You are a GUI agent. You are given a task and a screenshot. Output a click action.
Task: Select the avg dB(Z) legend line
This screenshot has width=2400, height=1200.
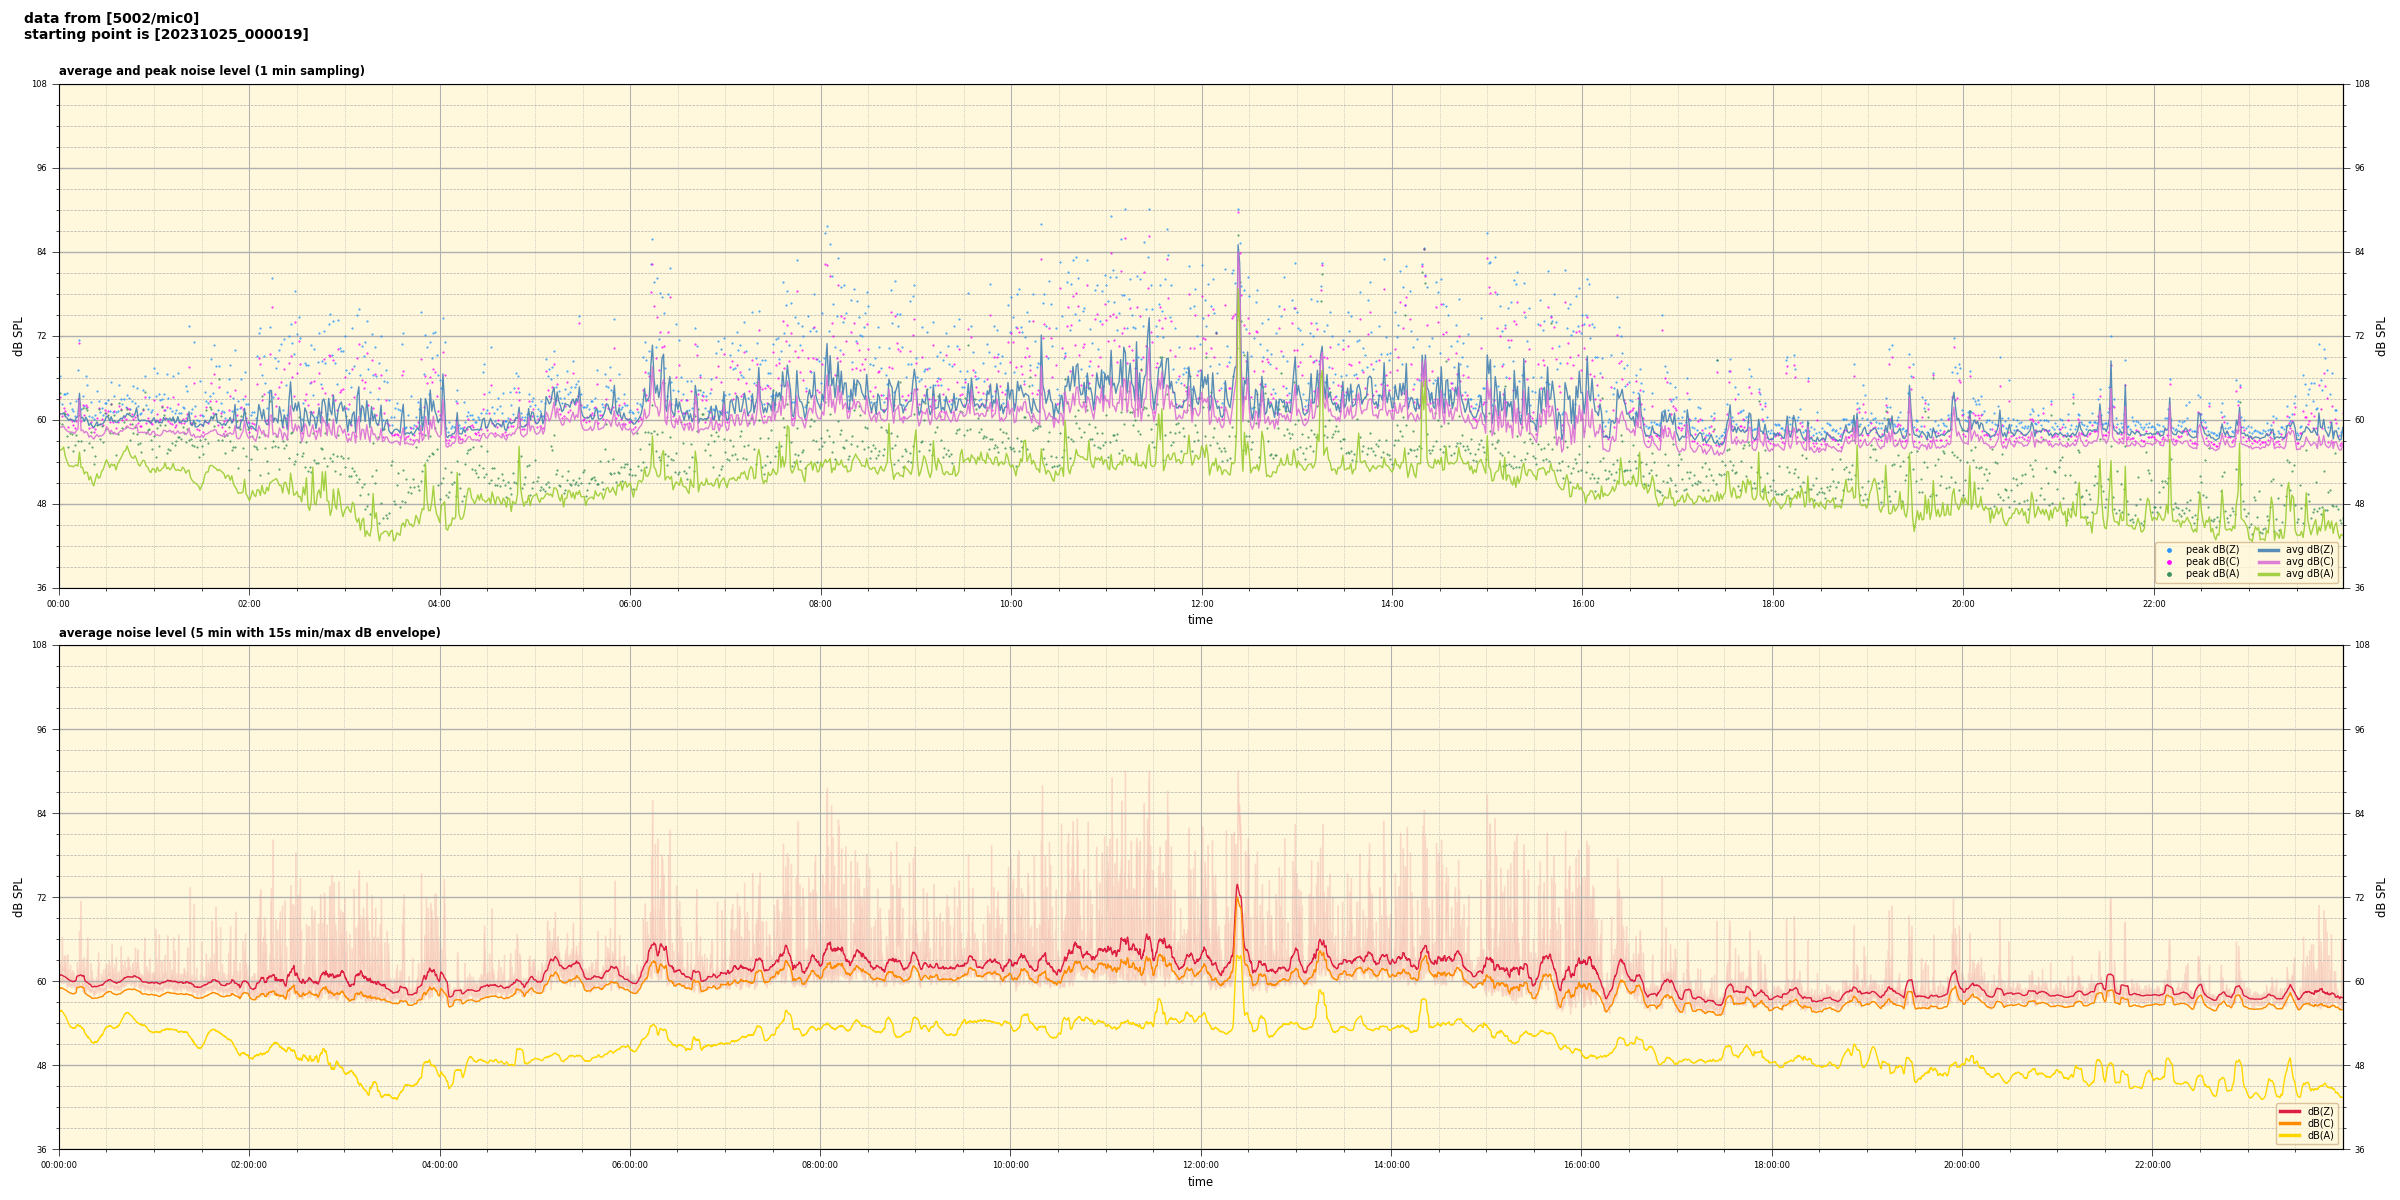pyautogui.click(x=2268, y=550)
